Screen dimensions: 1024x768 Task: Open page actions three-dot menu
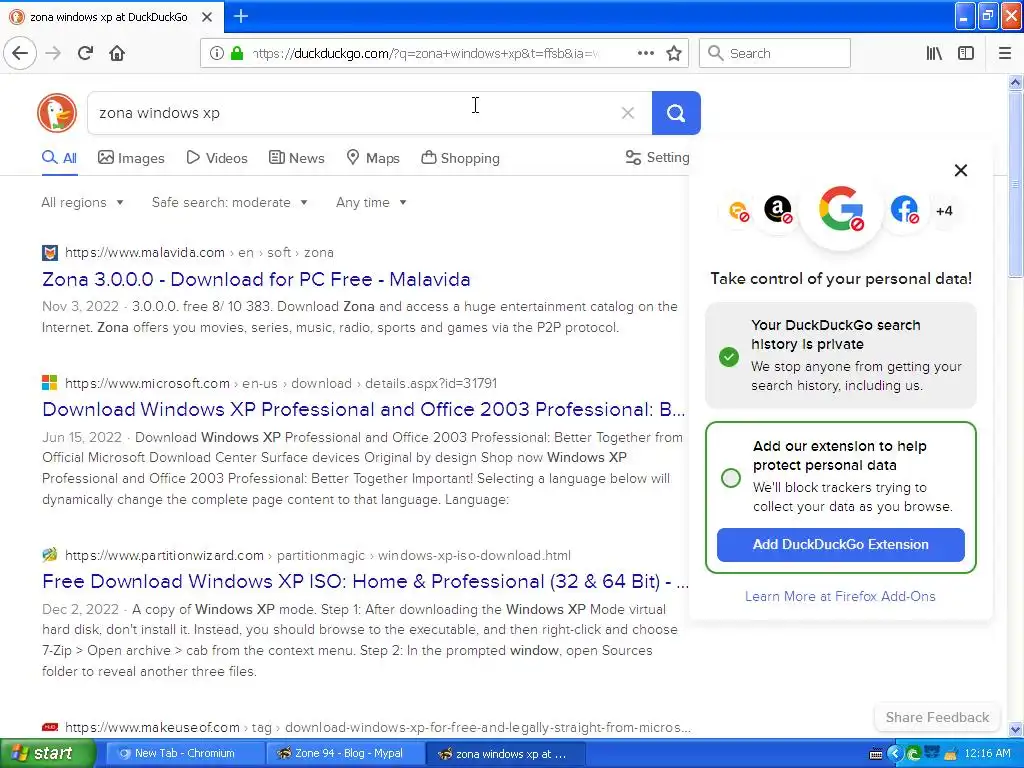(x=645, y=53)
